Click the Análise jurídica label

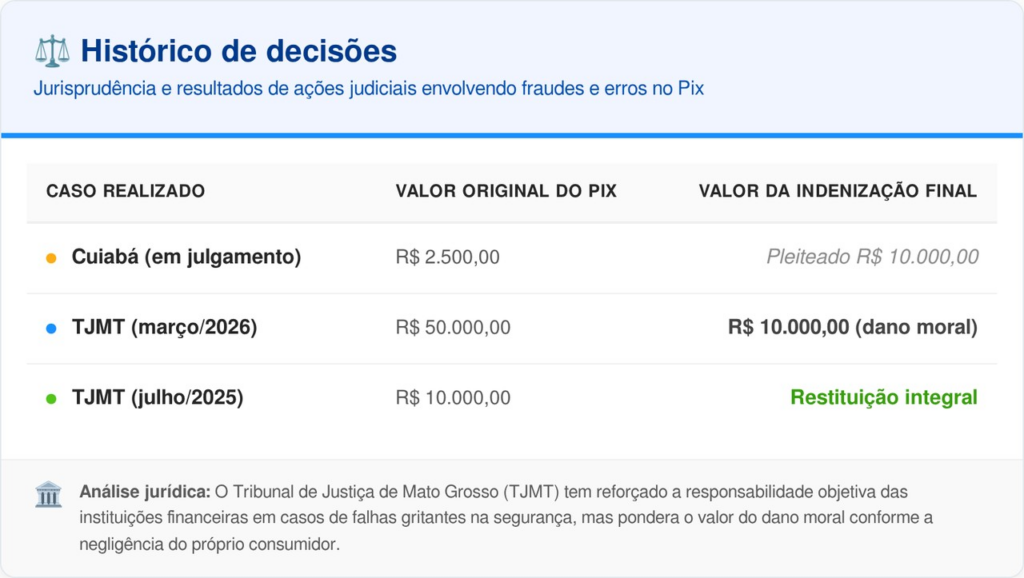144,492
